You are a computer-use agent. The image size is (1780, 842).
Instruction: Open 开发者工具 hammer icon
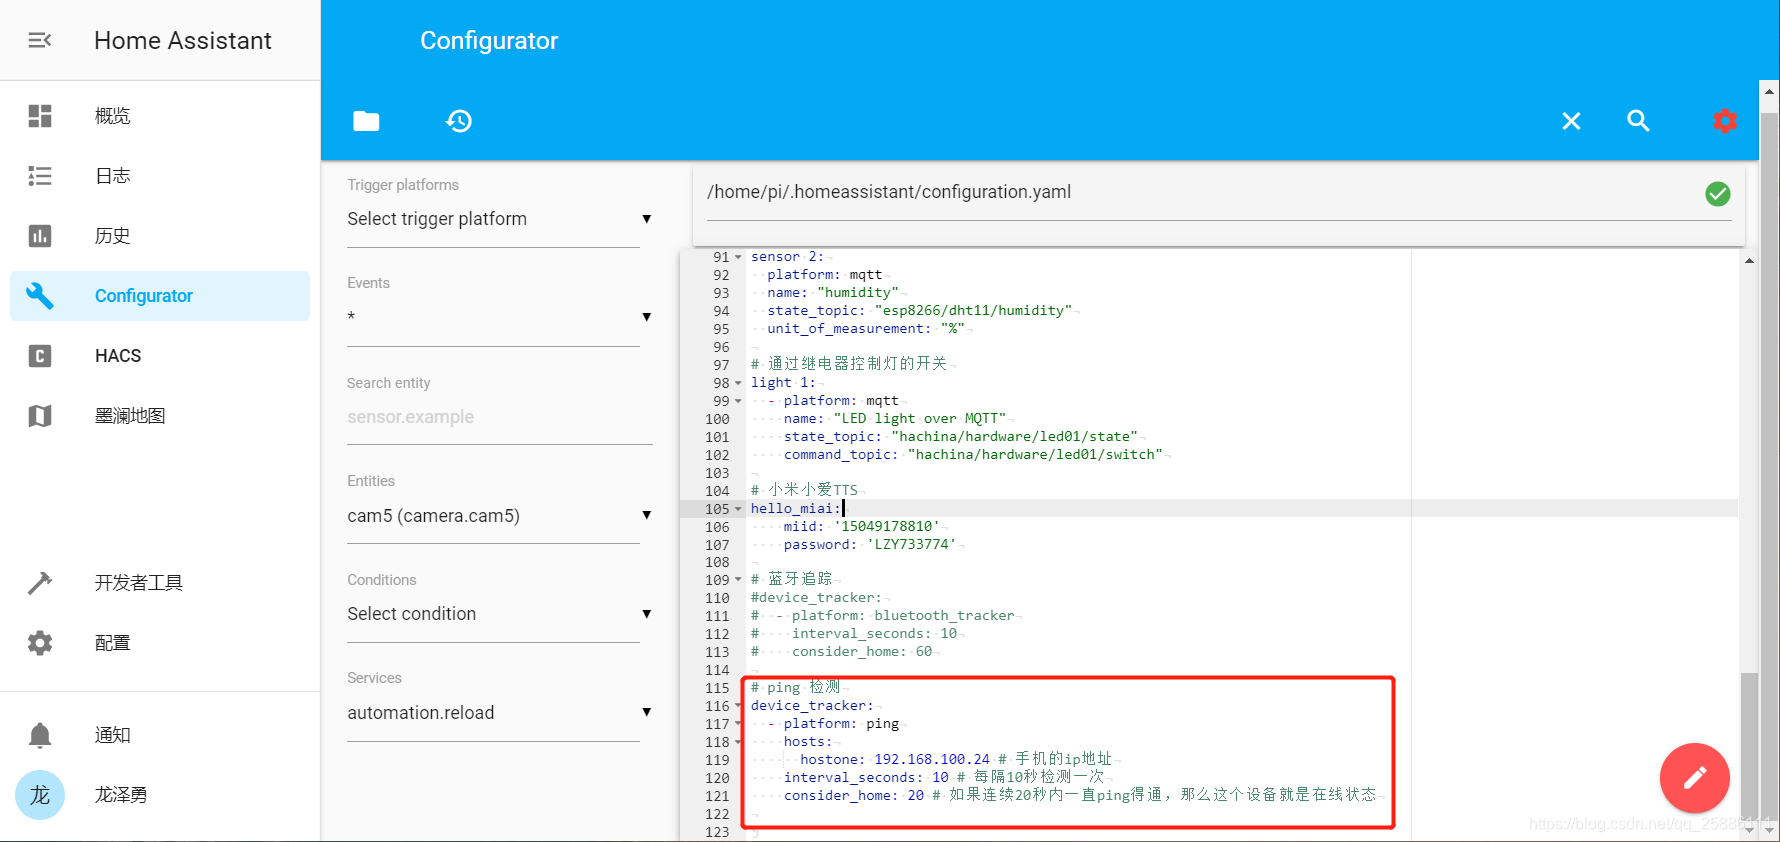coord(40,583)
